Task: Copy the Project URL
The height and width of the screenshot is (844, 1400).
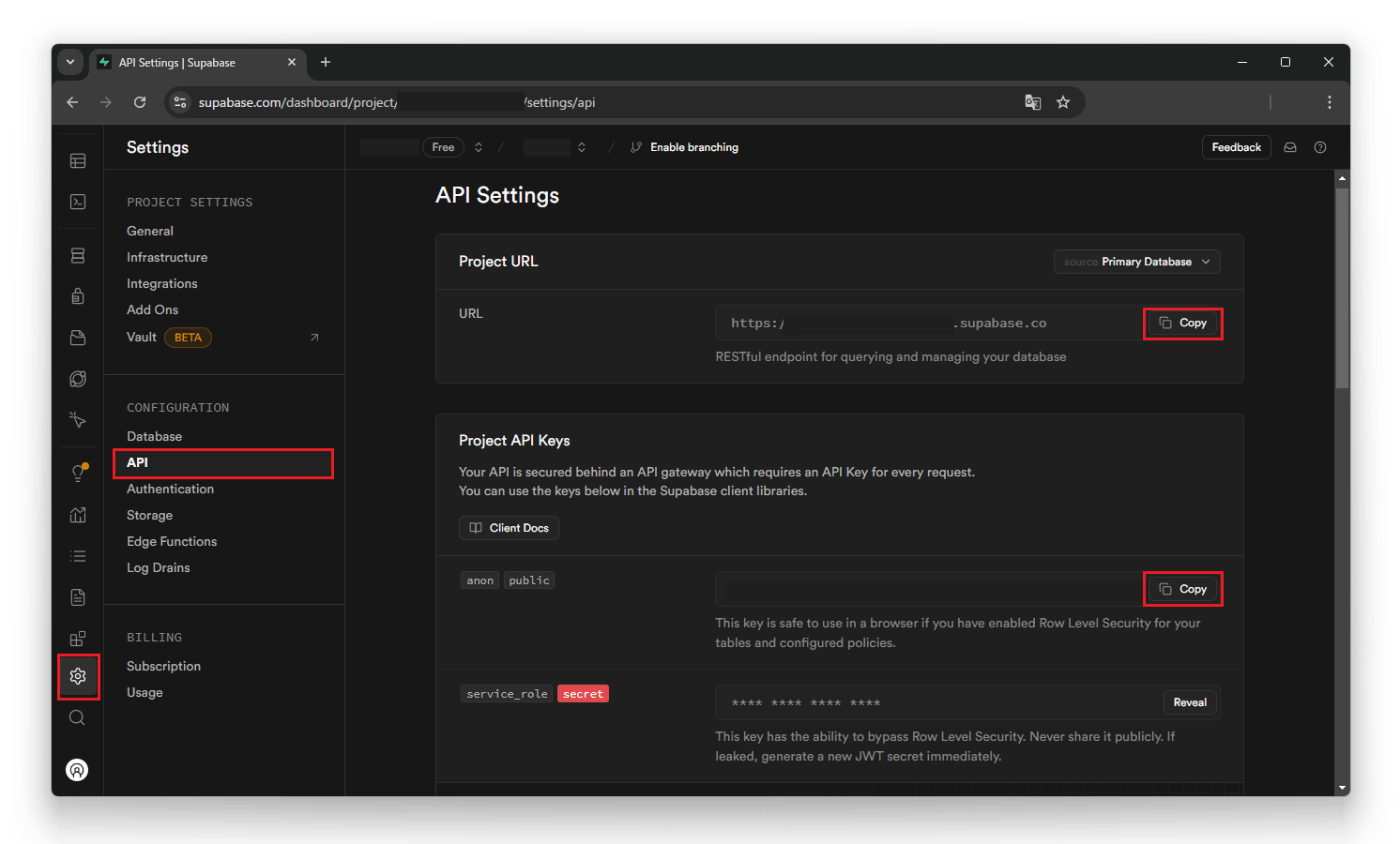Action: (x=1183, y=323)
